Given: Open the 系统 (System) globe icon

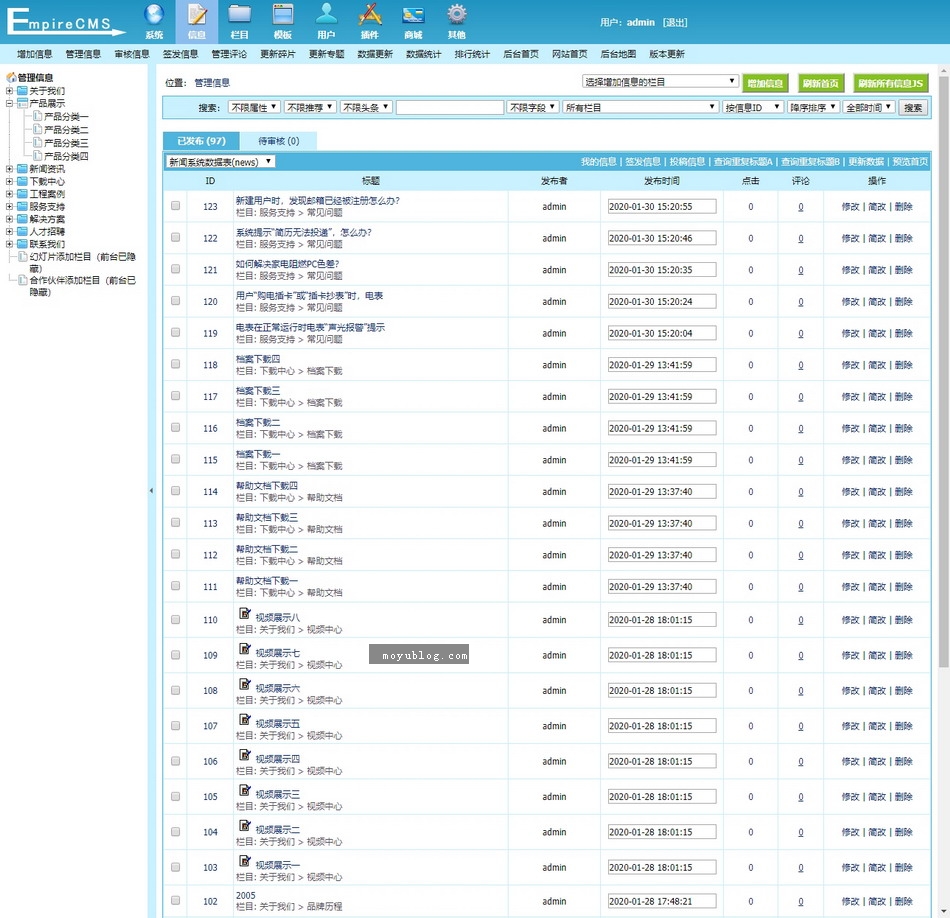Looking at the screenshot, I should 154,15.
